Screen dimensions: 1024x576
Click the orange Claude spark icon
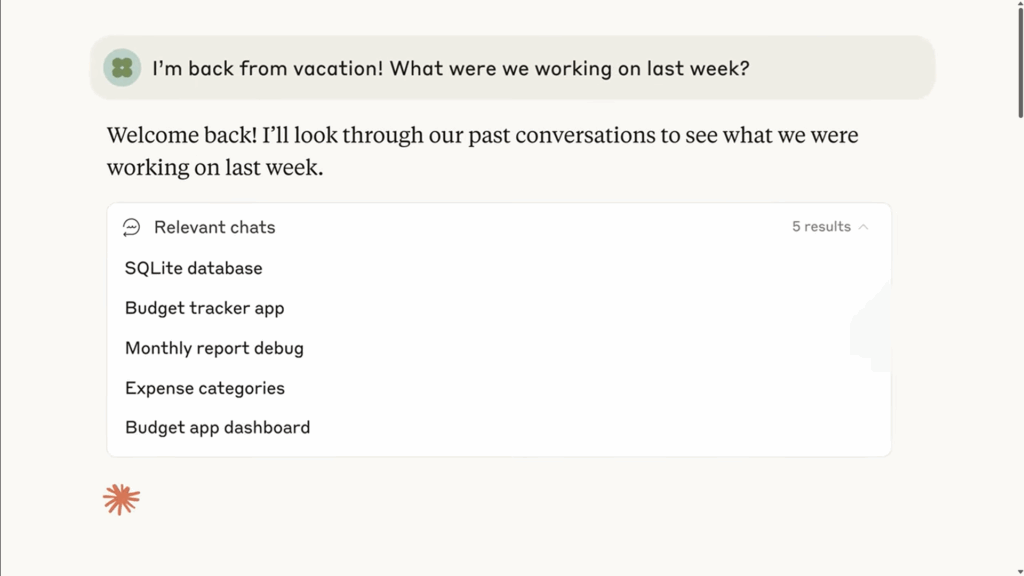tap(121, 499)
